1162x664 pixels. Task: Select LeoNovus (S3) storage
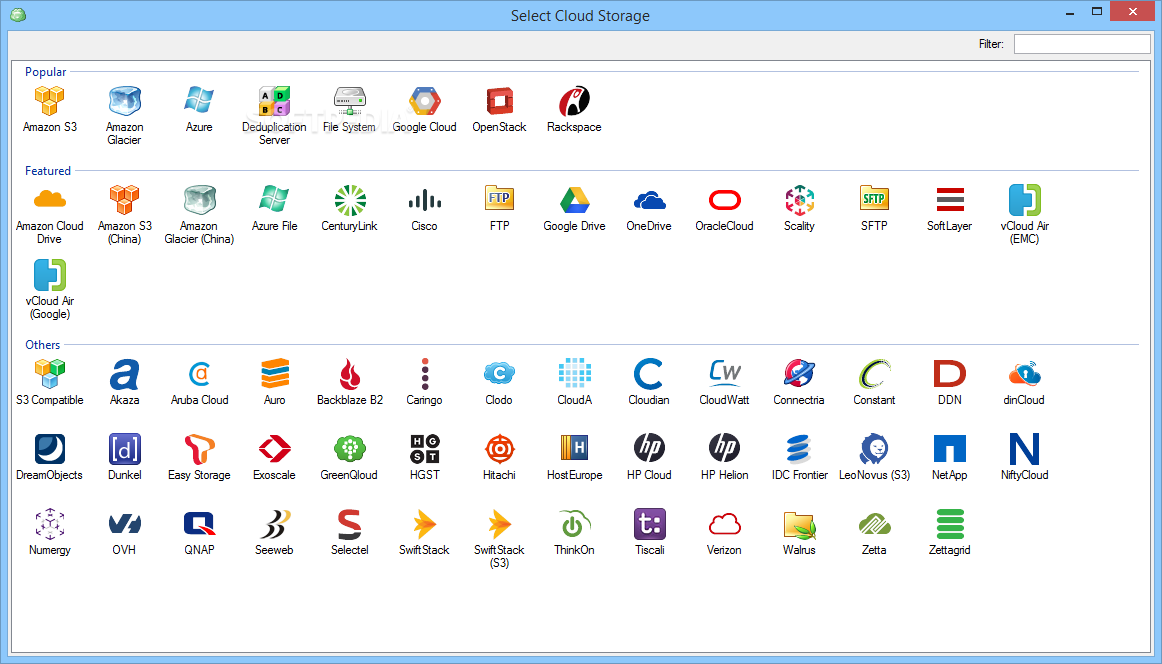coord(874,448)
